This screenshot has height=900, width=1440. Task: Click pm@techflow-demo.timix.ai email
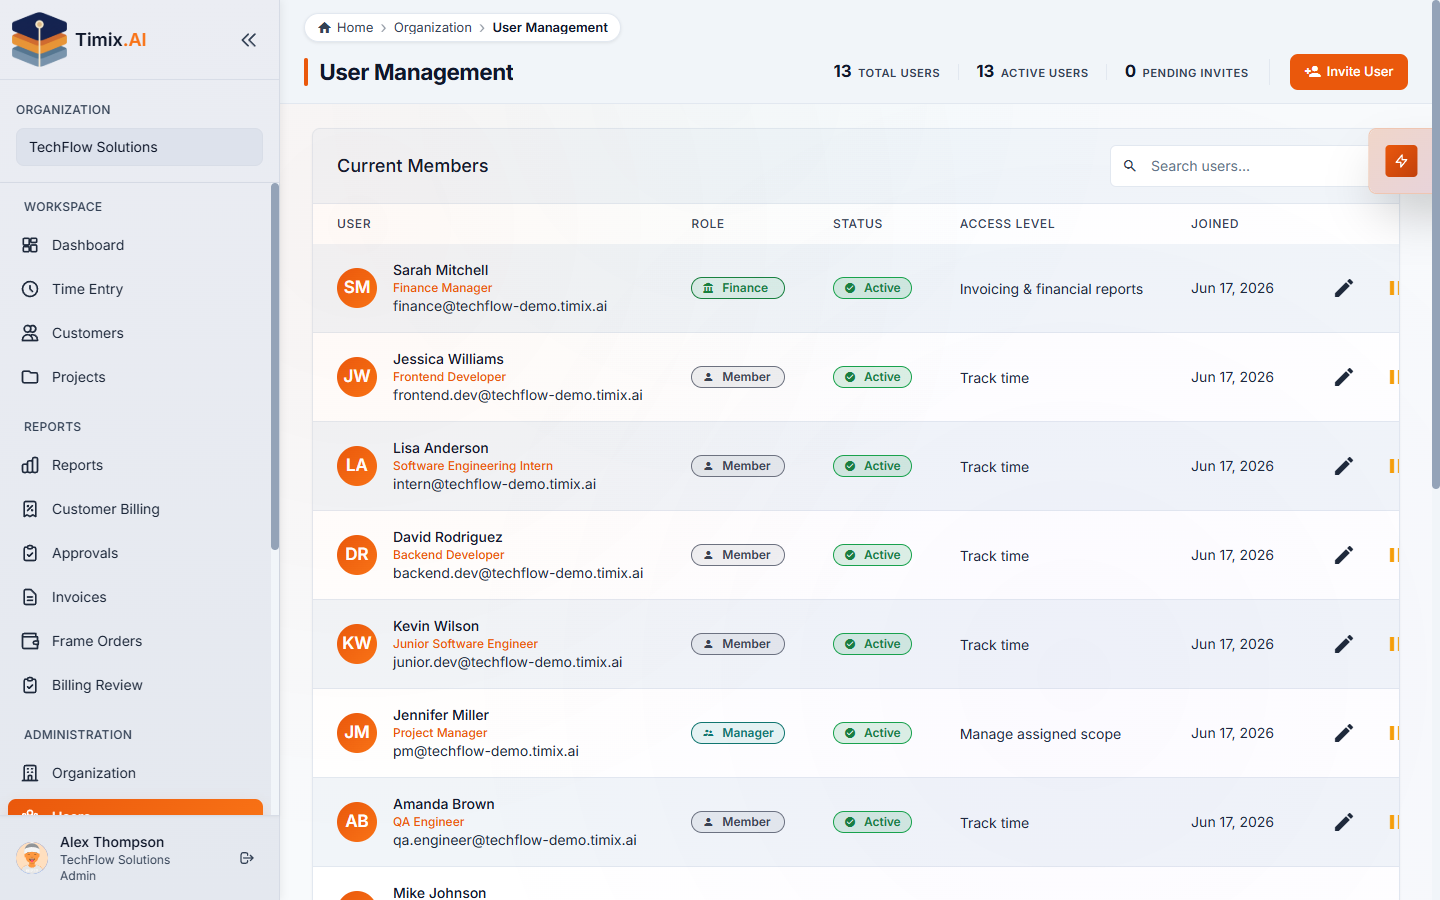[486, 751]
